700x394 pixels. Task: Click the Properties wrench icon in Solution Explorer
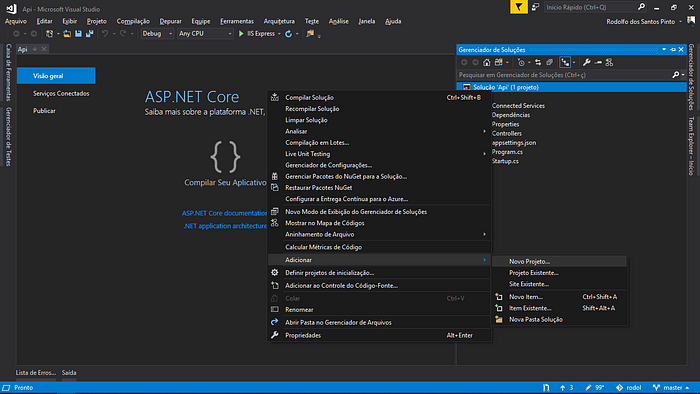(x=587, y=62)
